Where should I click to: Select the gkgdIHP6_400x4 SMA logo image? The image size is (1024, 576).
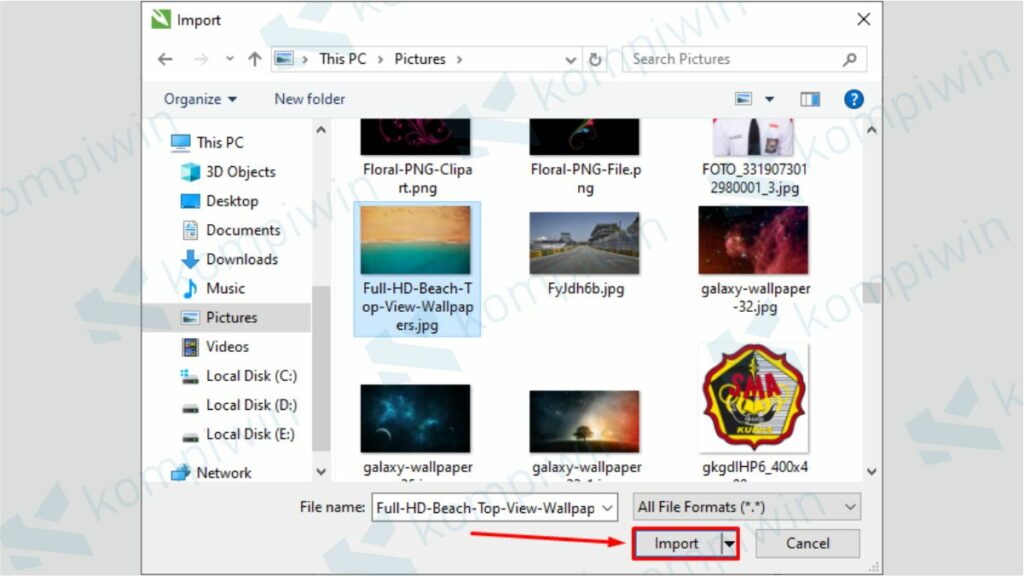click(754, 398)
